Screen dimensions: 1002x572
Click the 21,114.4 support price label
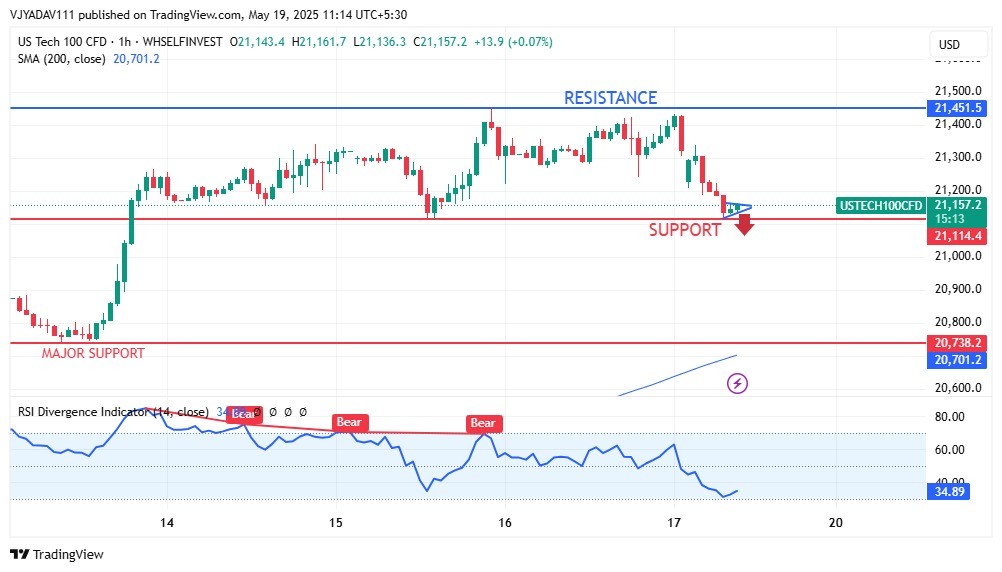click(x=957, y=236)
